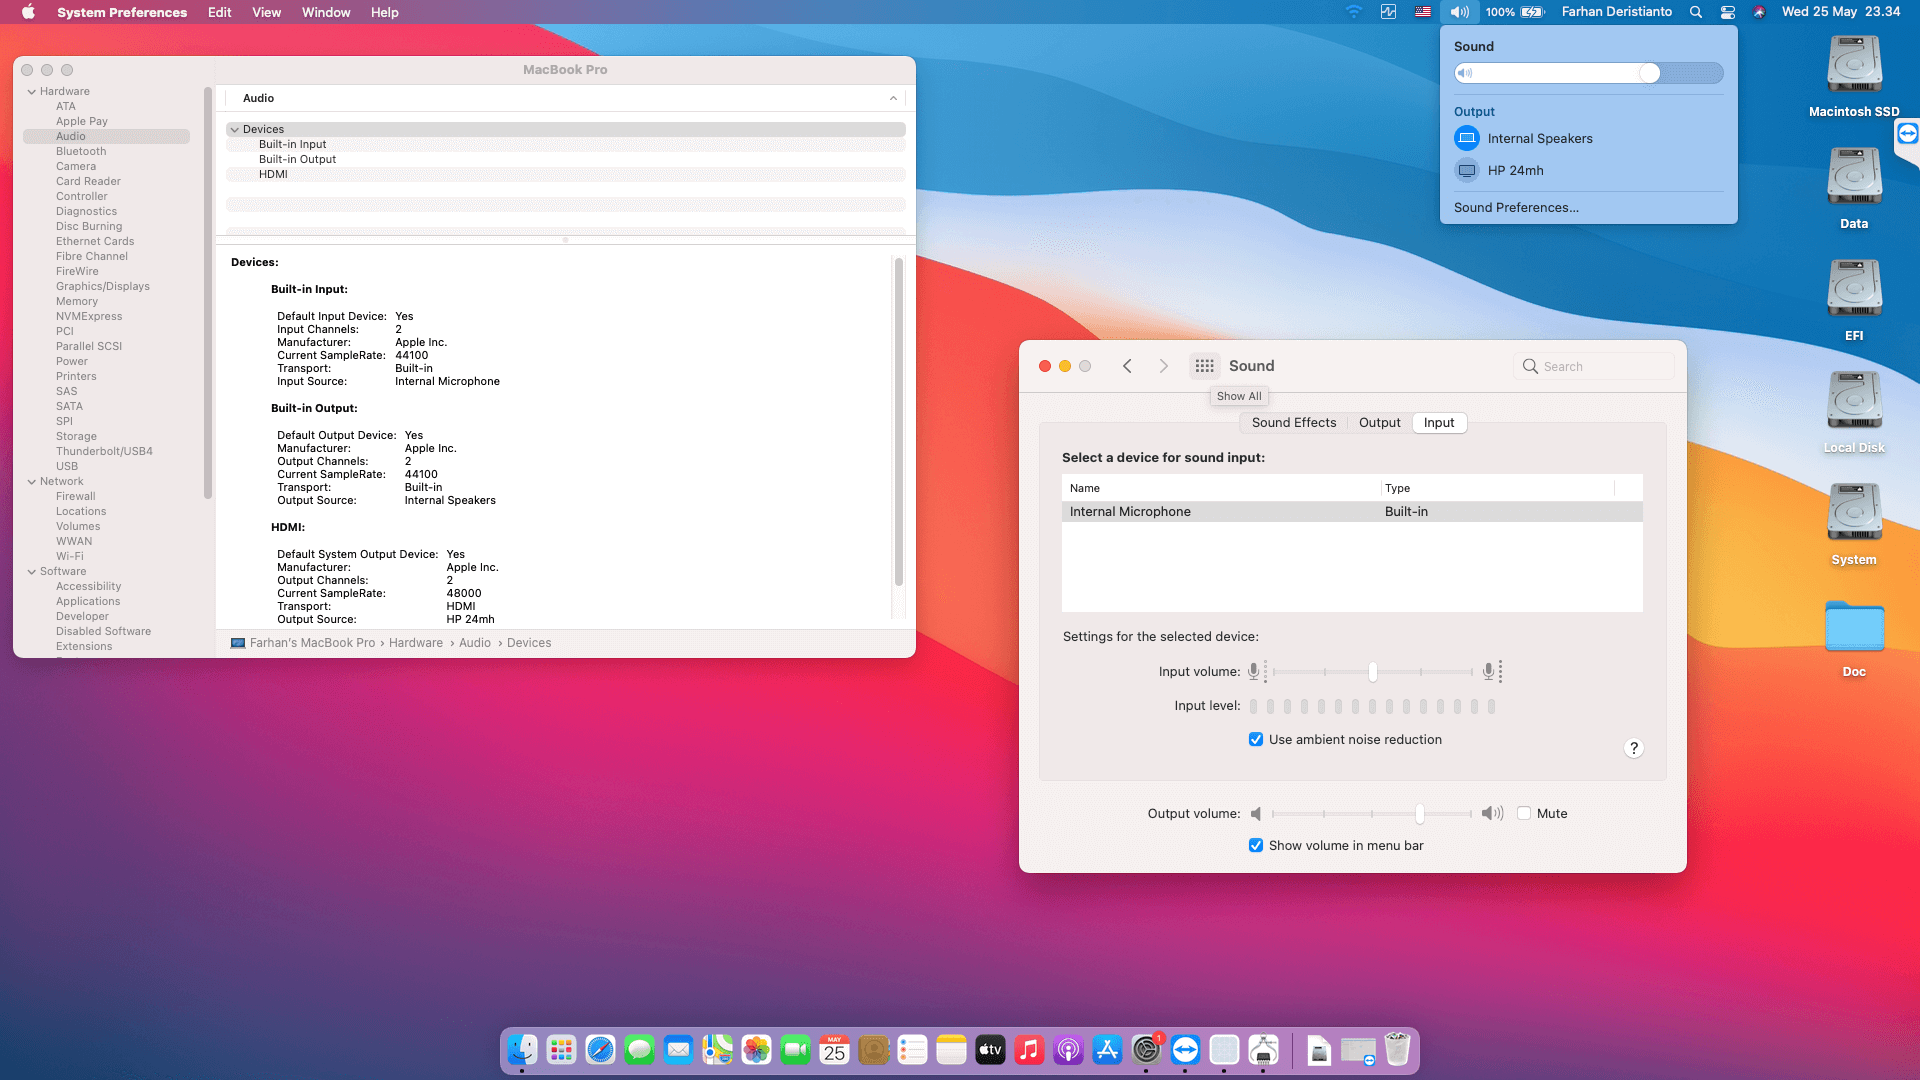Screen dimensions: 1920x1080
Task: Click System Preferences icon in the dock
Action: pos(1146,1050)
